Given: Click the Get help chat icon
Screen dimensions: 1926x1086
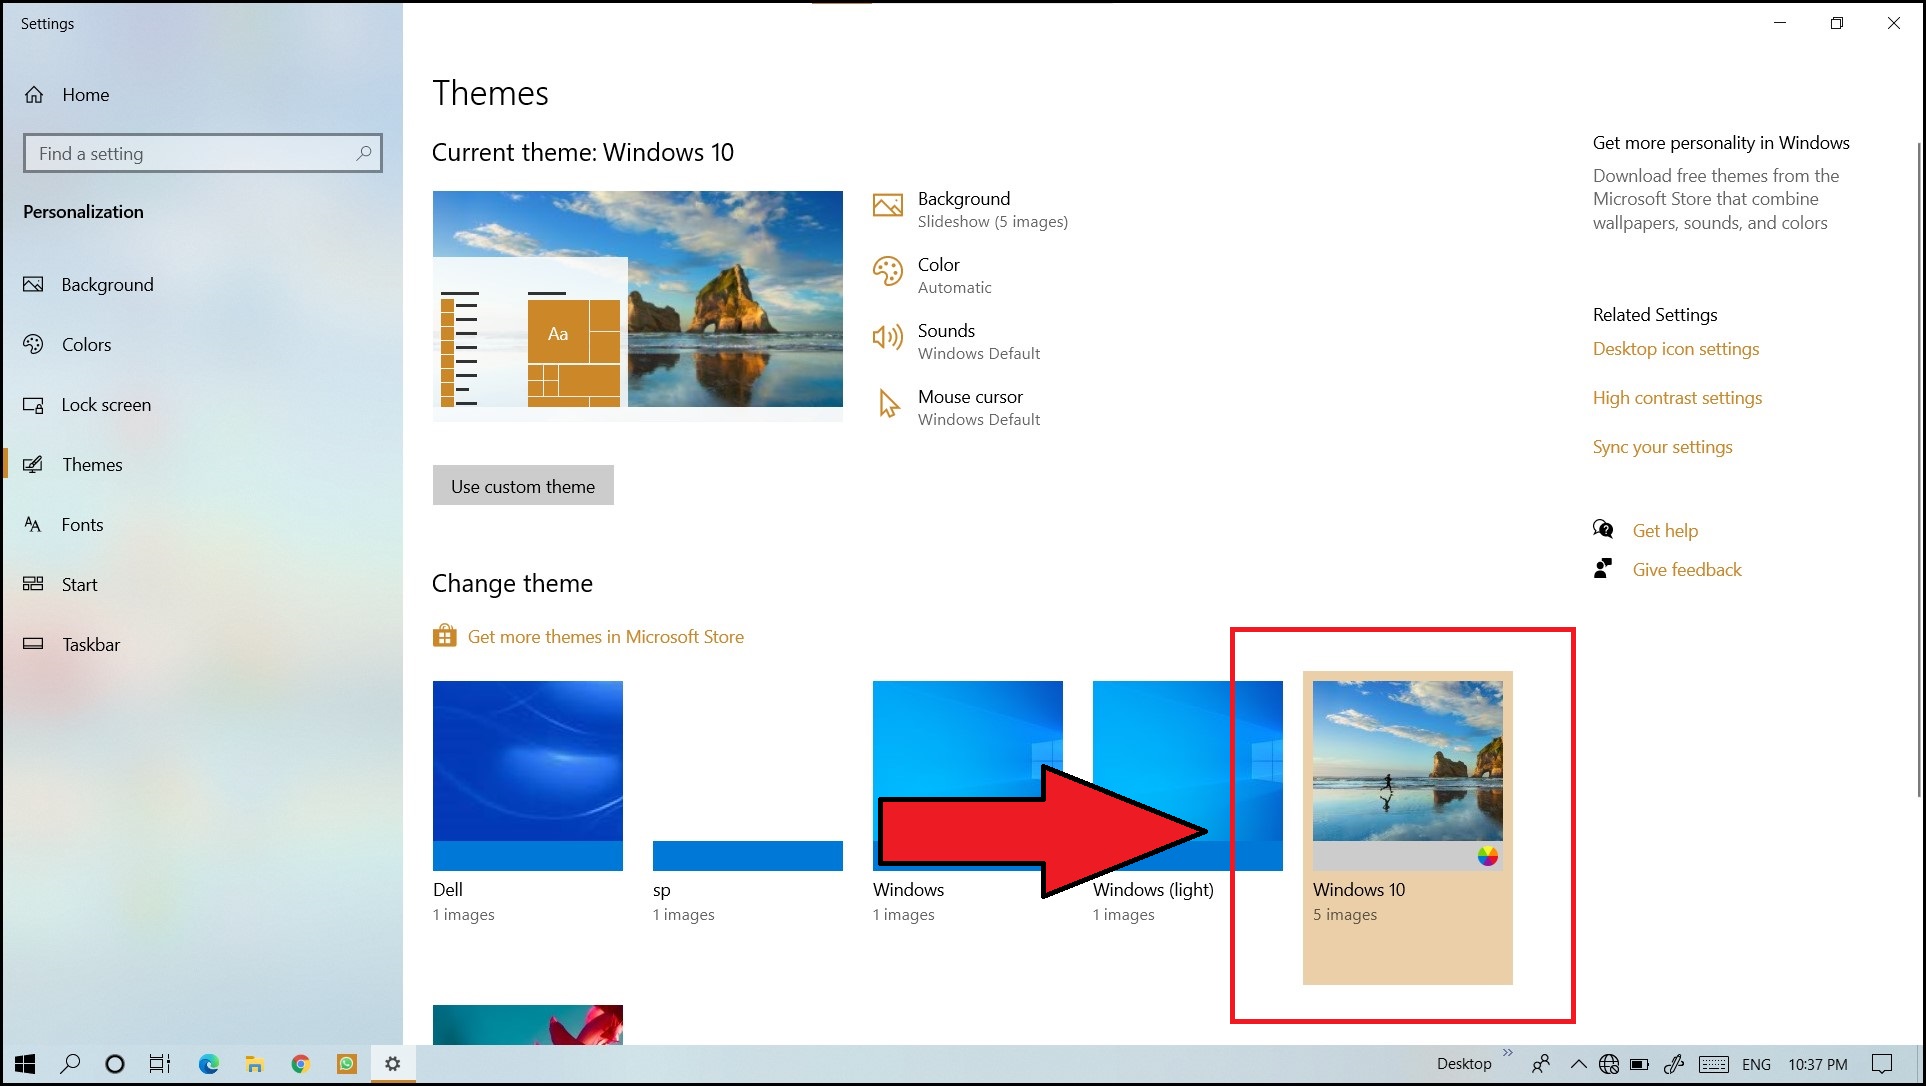Looking at the screenshot, I should pyautogui.click(x=1603, y=530).
